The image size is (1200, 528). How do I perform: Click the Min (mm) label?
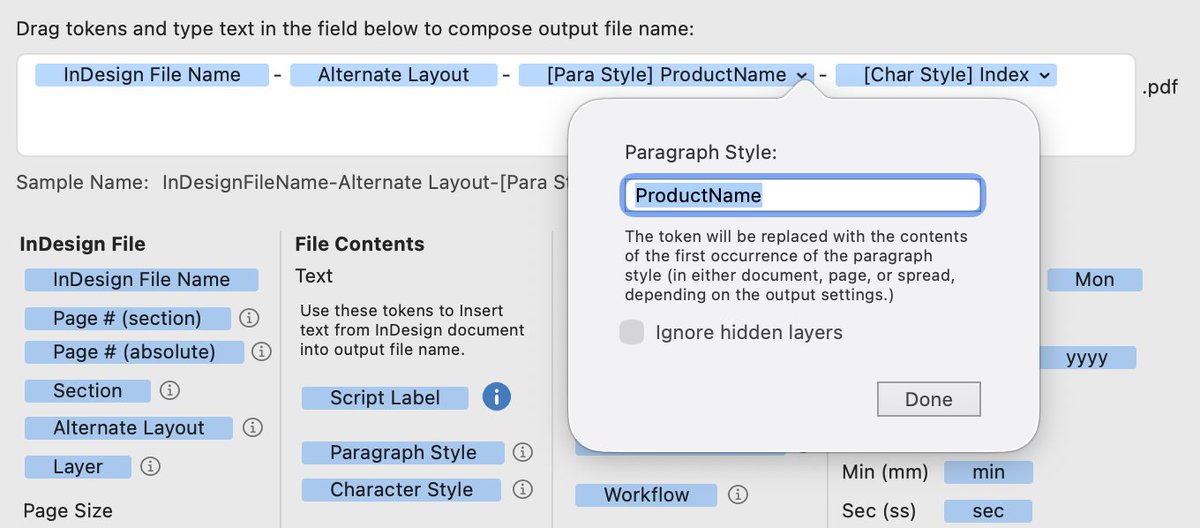point(885,472)
